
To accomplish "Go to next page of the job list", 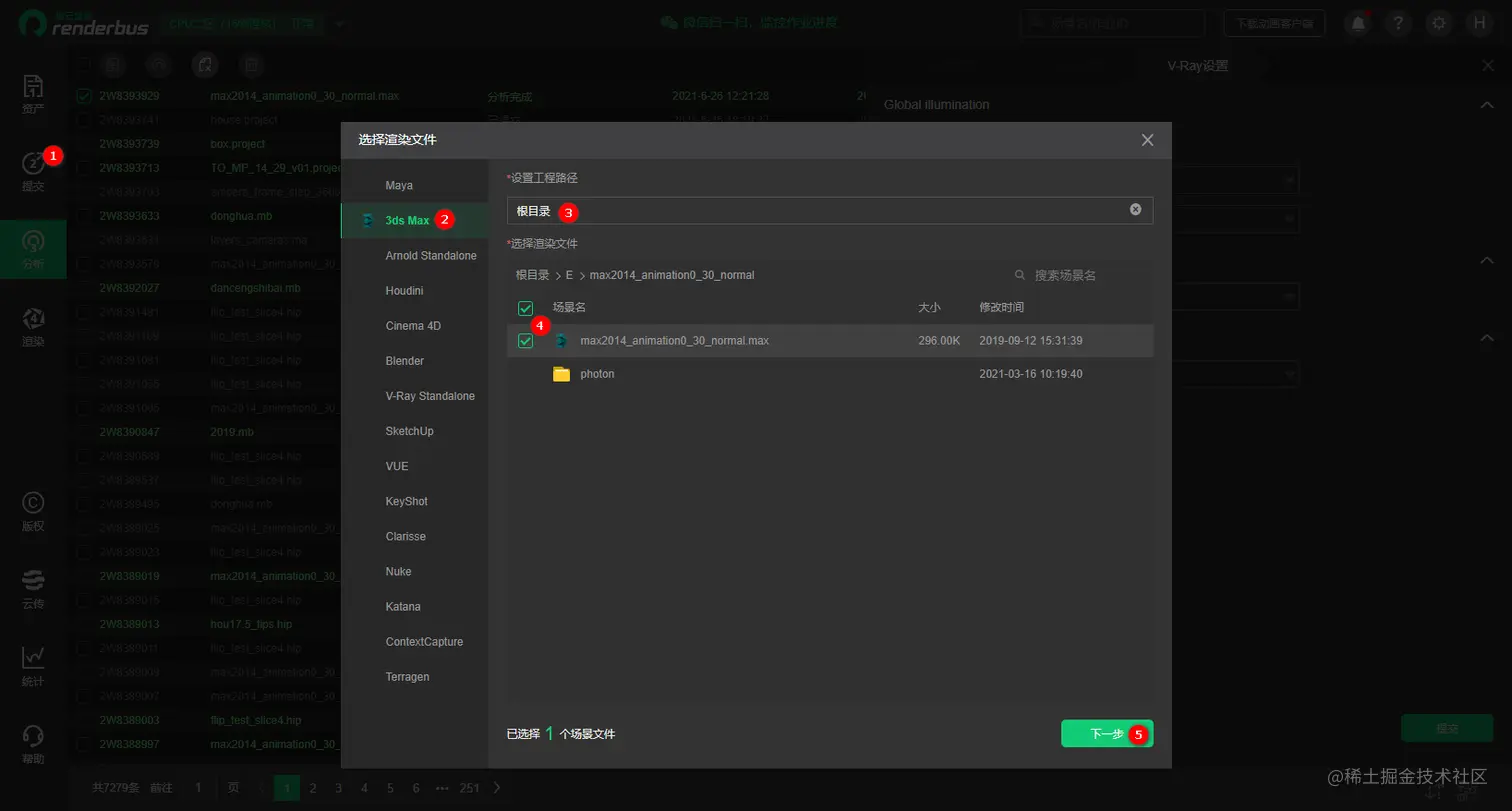I will coord(497,788).
